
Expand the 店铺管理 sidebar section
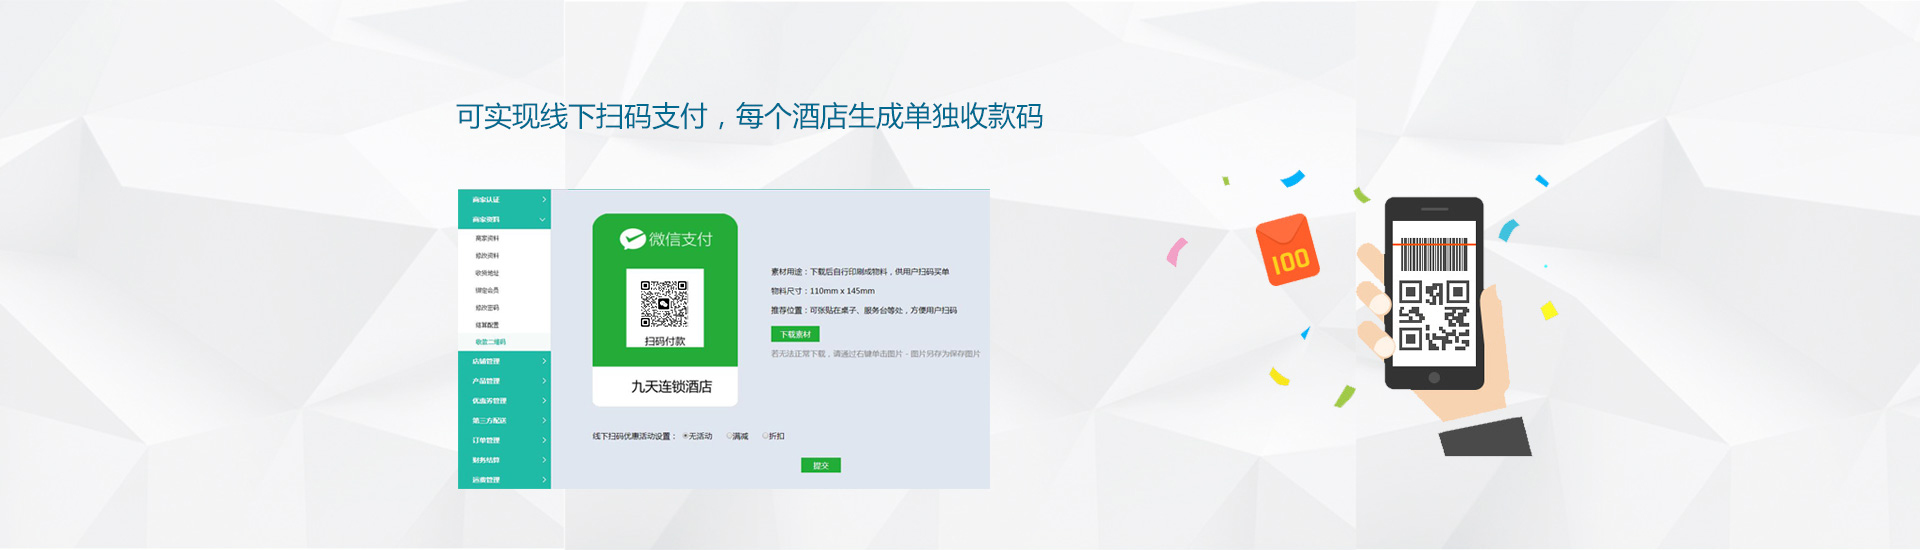pyautogui.click(x=504, y=361)
